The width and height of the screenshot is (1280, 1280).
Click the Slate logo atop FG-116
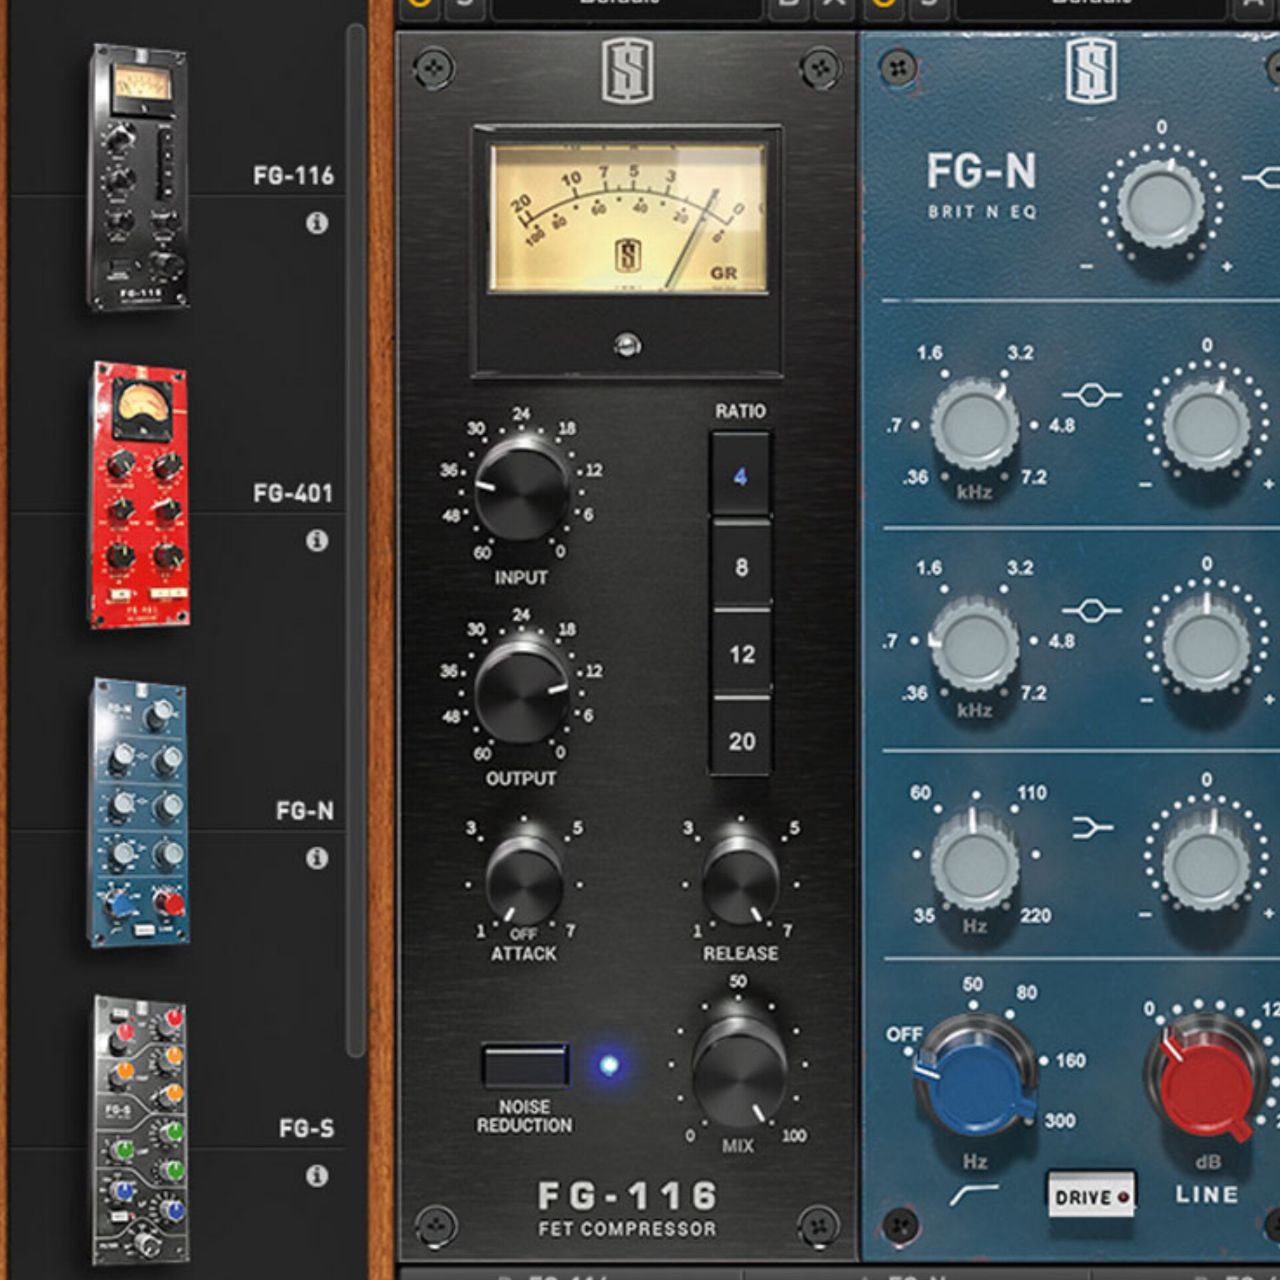627,70
